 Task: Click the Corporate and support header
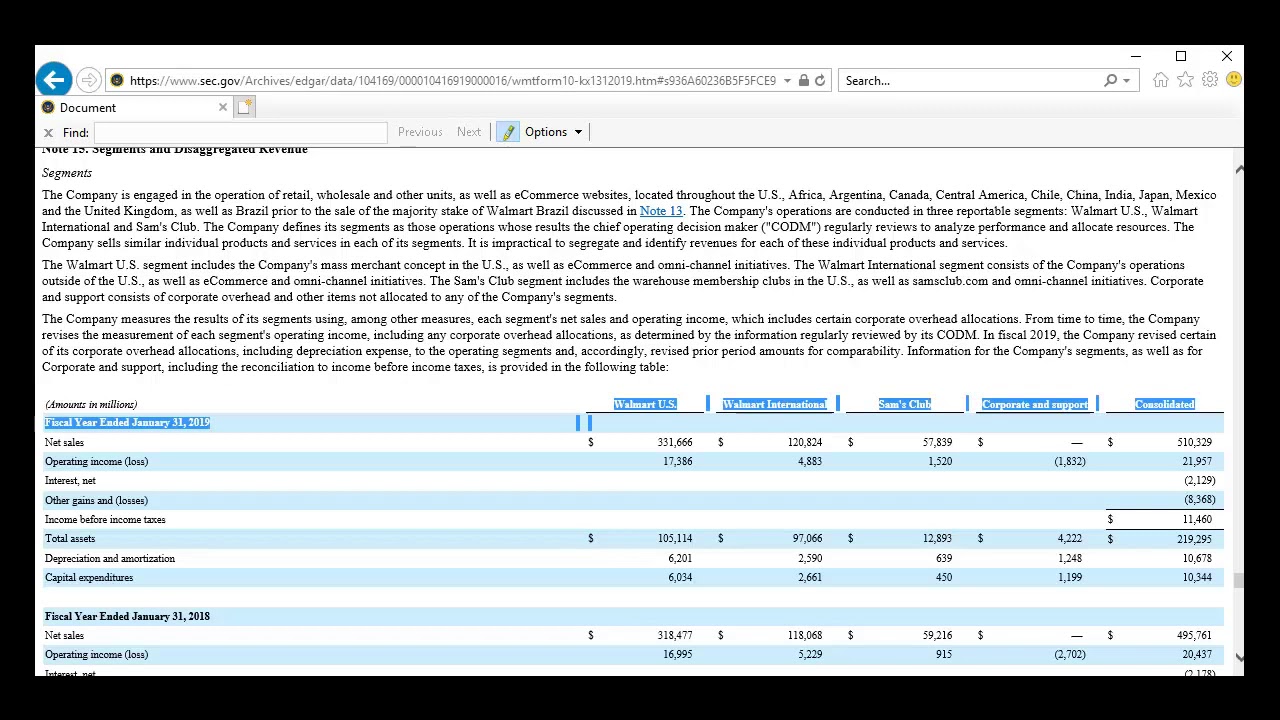click(1035, 404)
